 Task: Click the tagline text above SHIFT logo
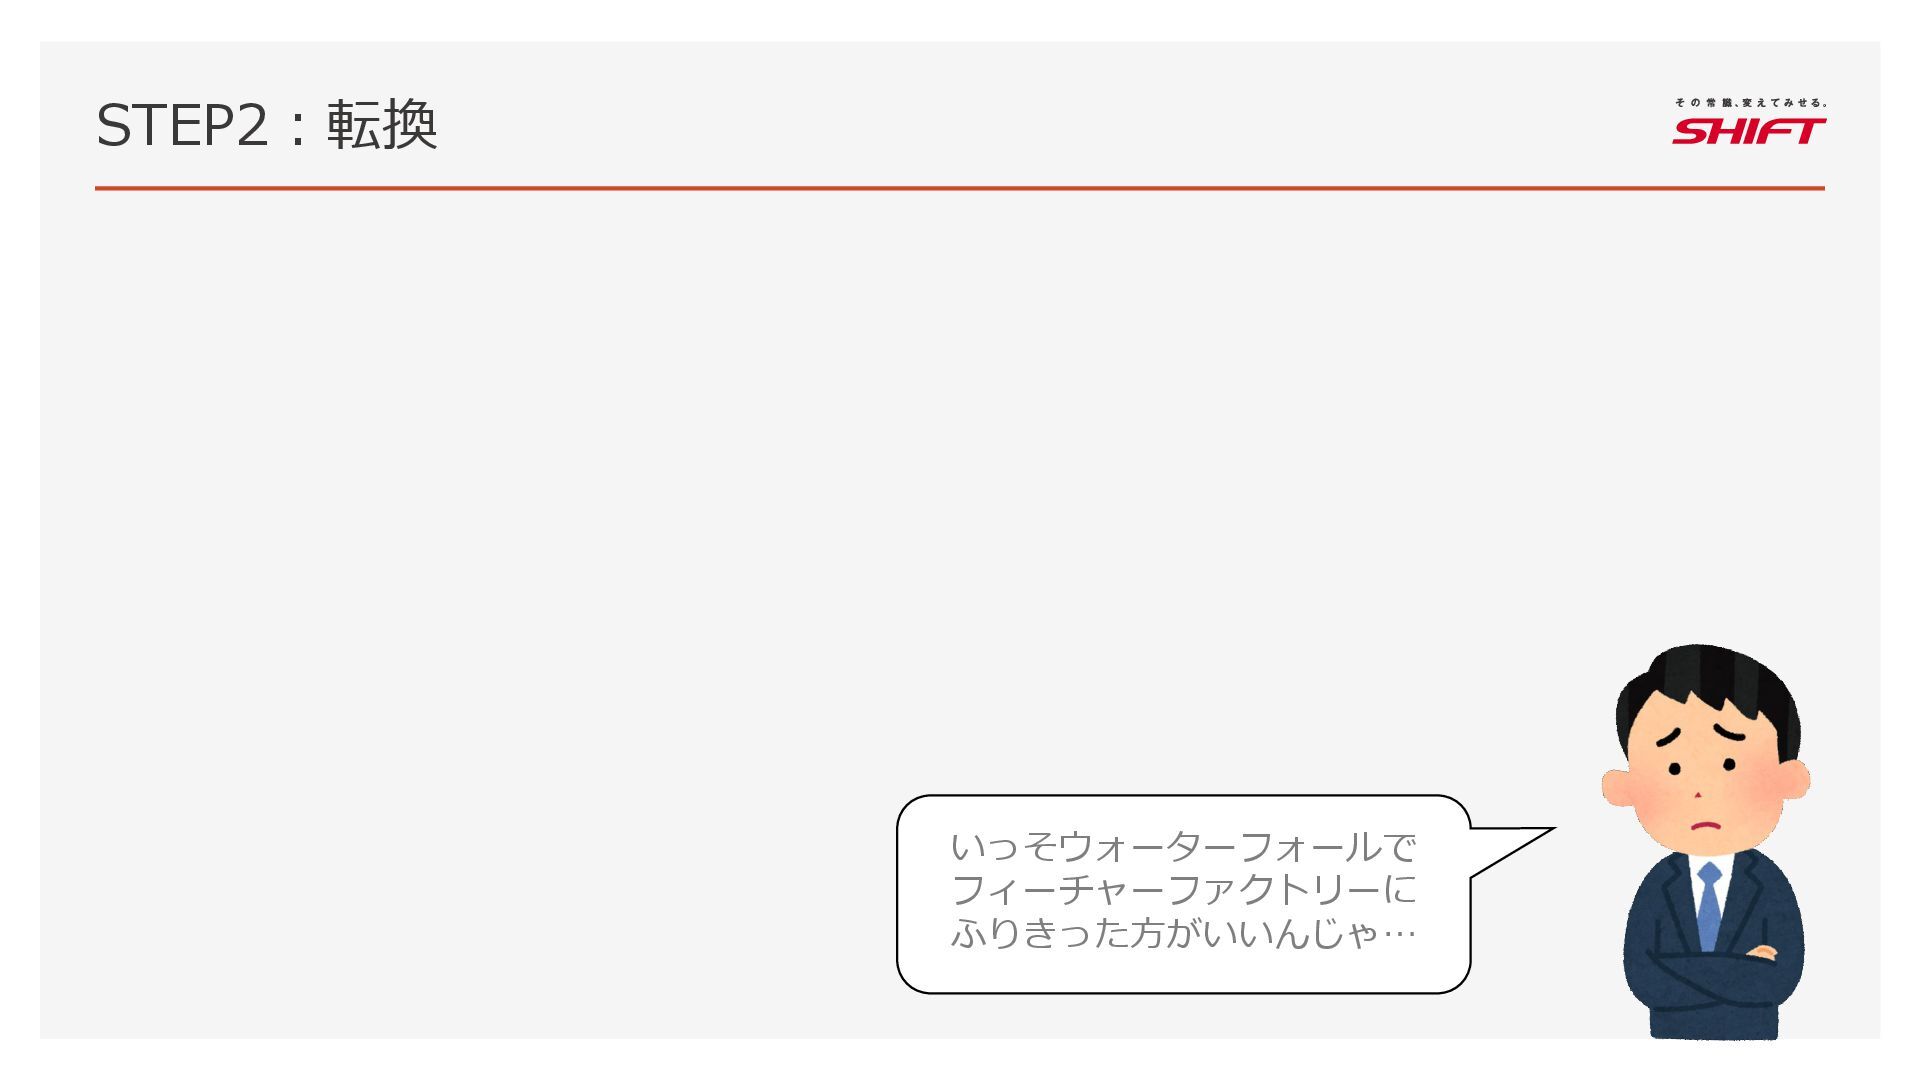click(x=1750, y=102)
